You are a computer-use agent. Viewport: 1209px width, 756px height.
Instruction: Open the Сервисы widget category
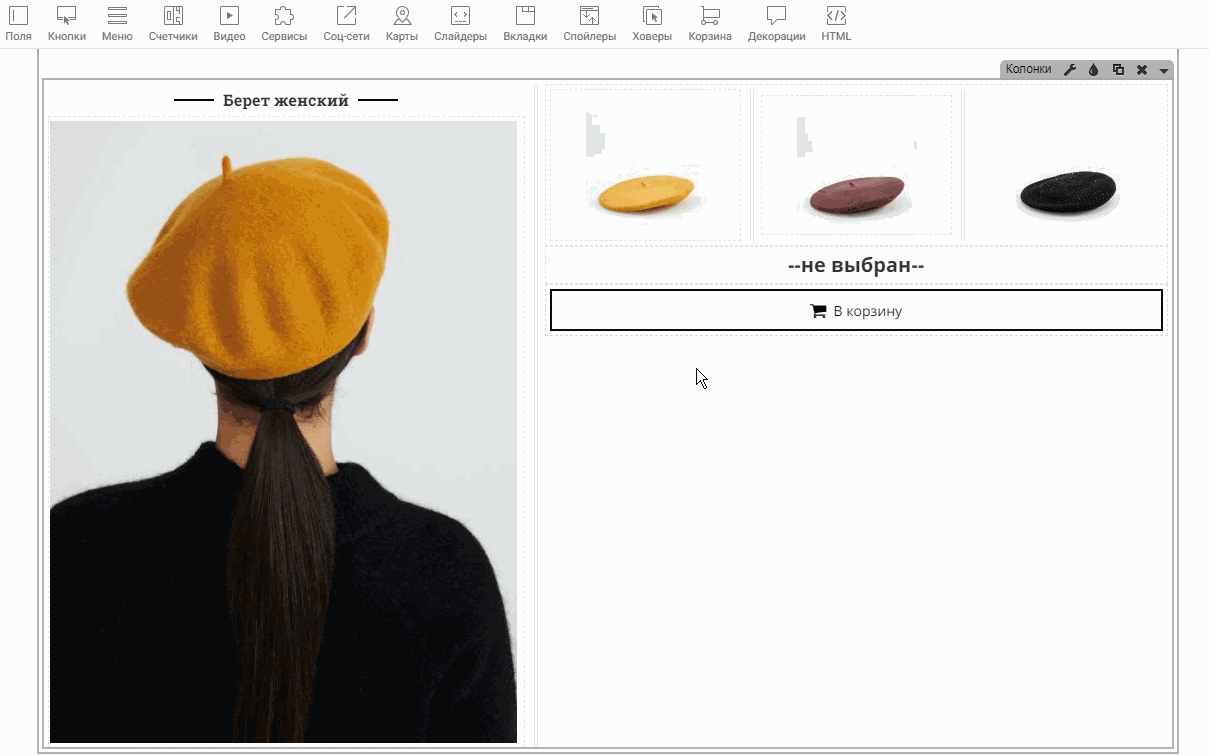point(284,23)
